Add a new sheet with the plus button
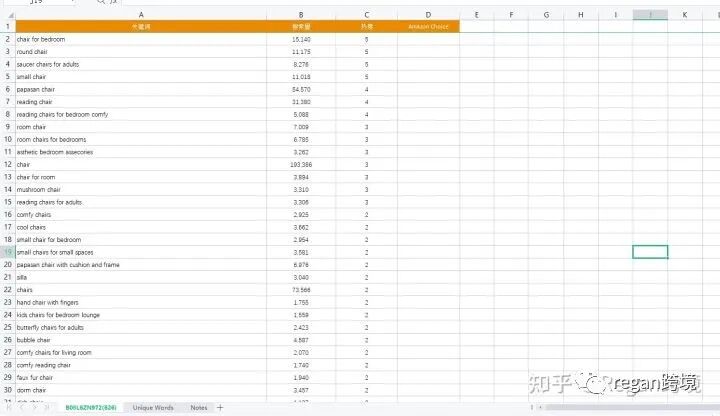This screenshot has height=416, width=720. (x=220, y=407)
